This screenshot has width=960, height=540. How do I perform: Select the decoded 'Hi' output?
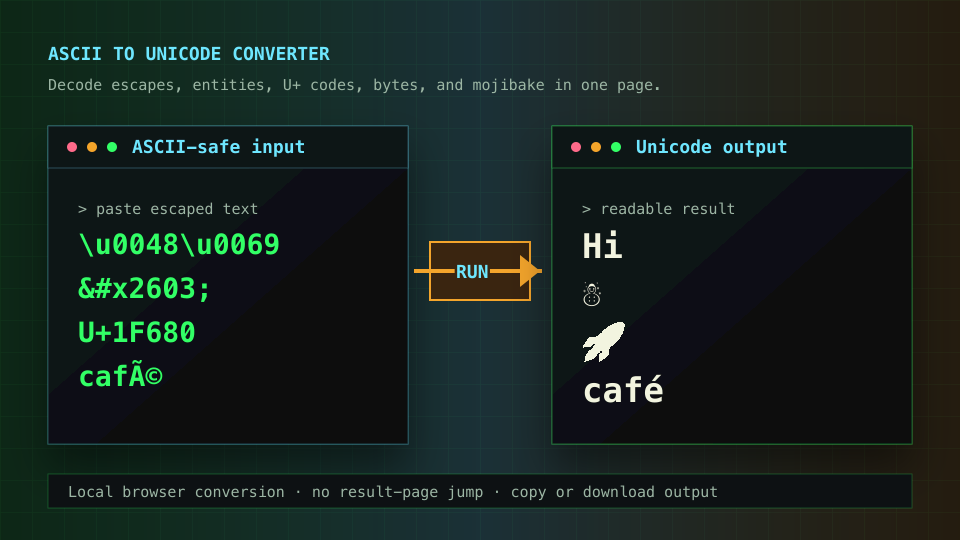tap(602, 246)
